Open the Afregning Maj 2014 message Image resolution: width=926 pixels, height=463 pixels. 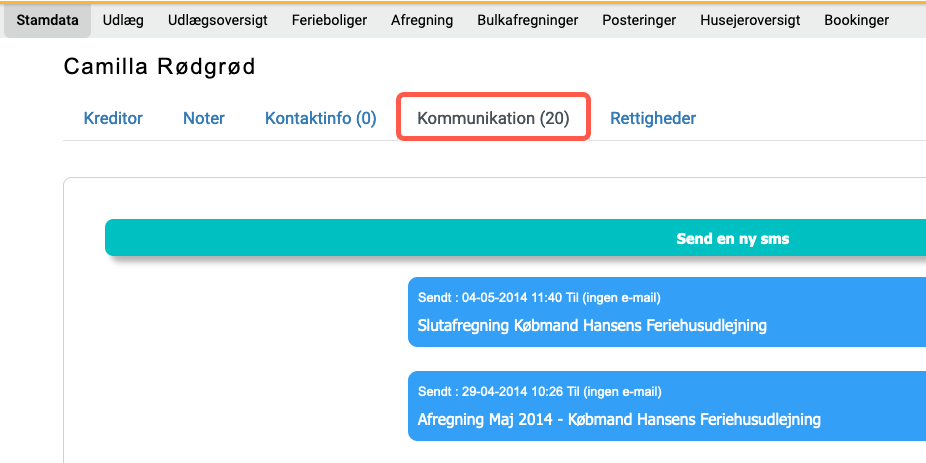(x=619, y=419)
